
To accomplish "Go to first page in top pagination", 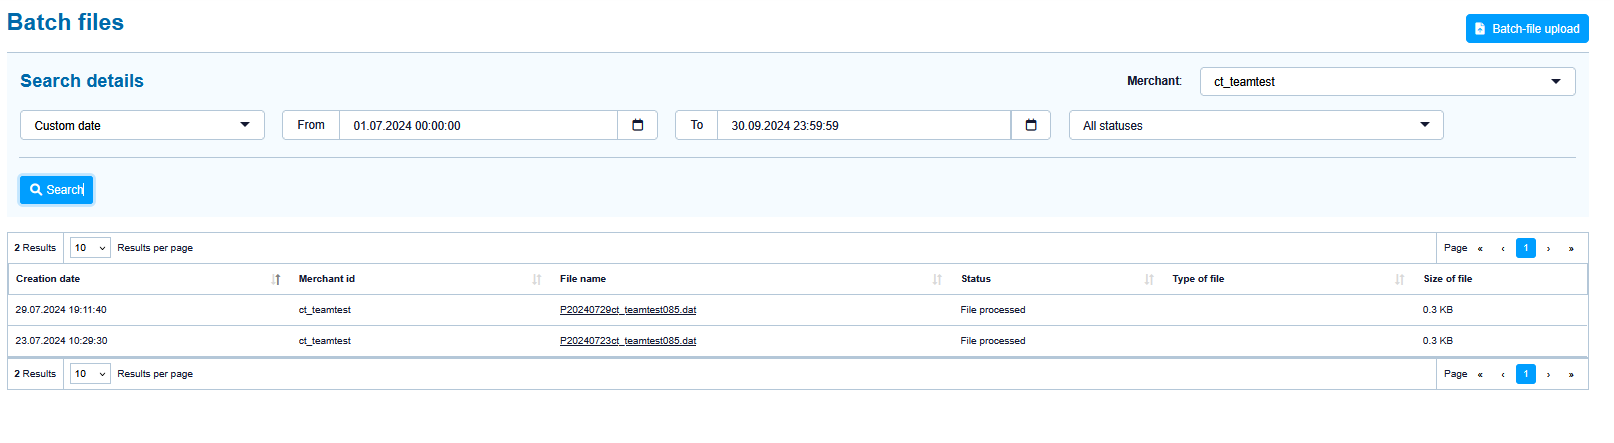I will 1480,248.
